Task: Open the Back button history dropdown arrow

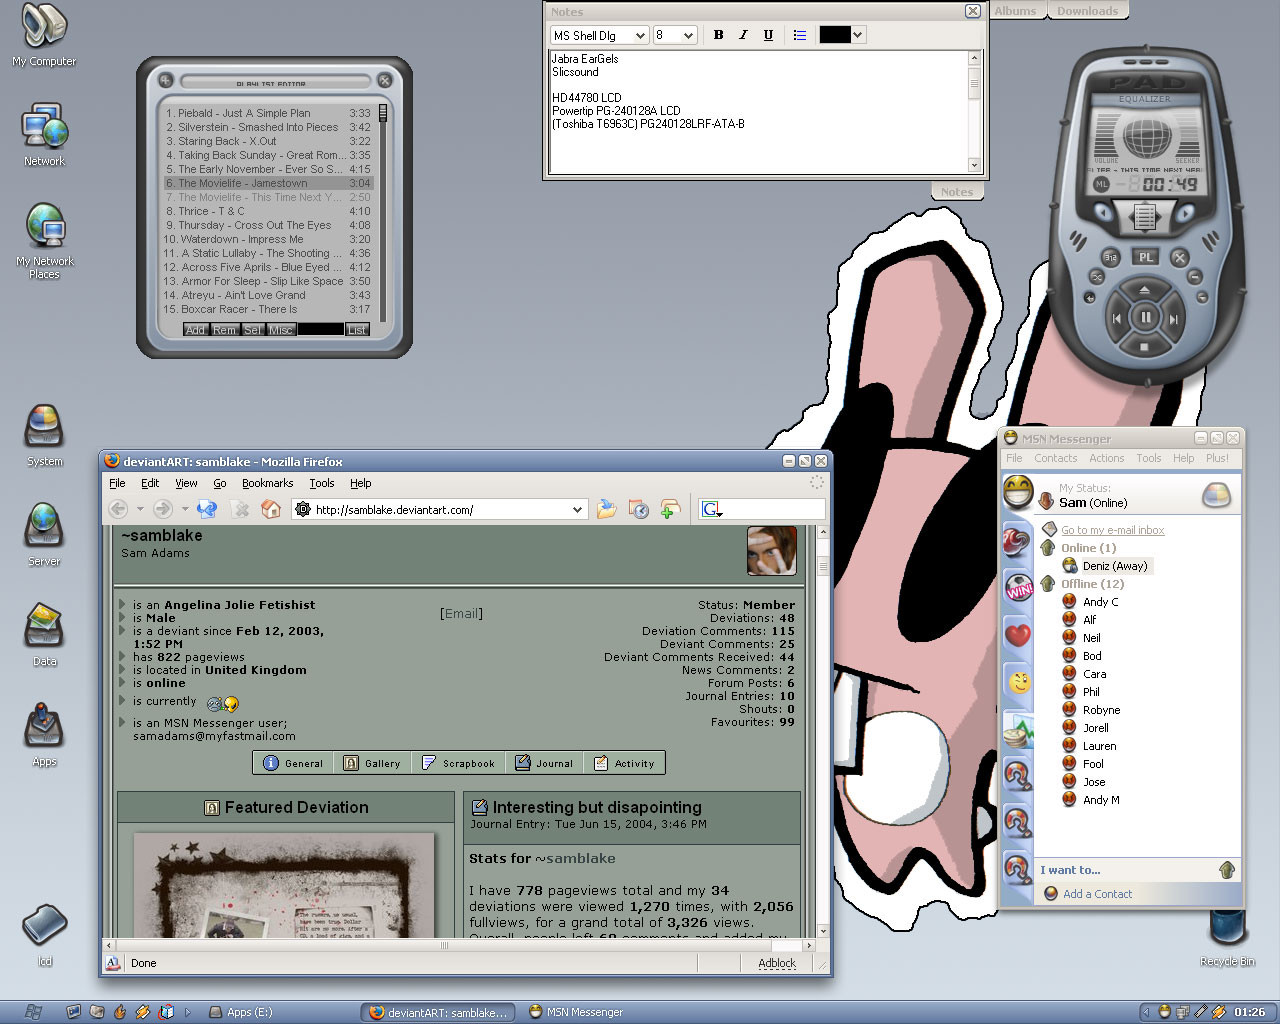Action: coord(138,510)
